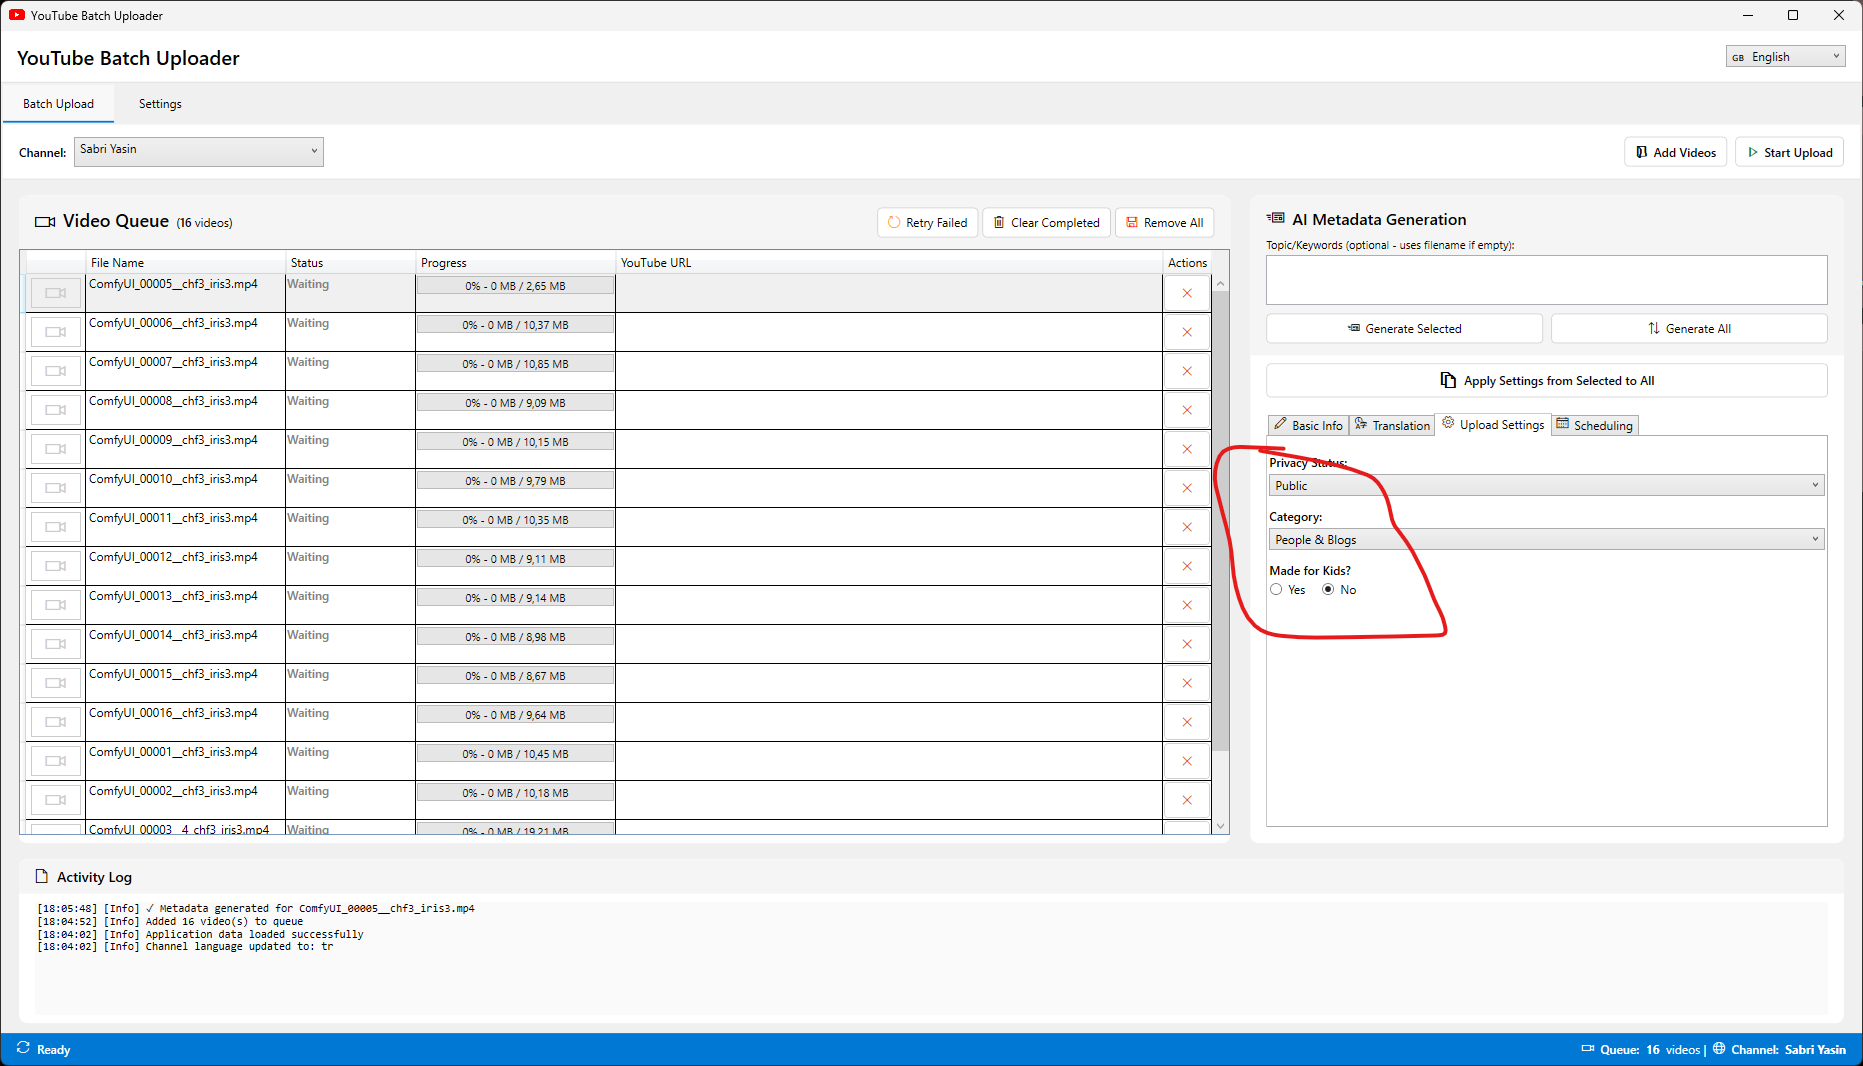Switch to the Settings tab

(x=160, y=104)
